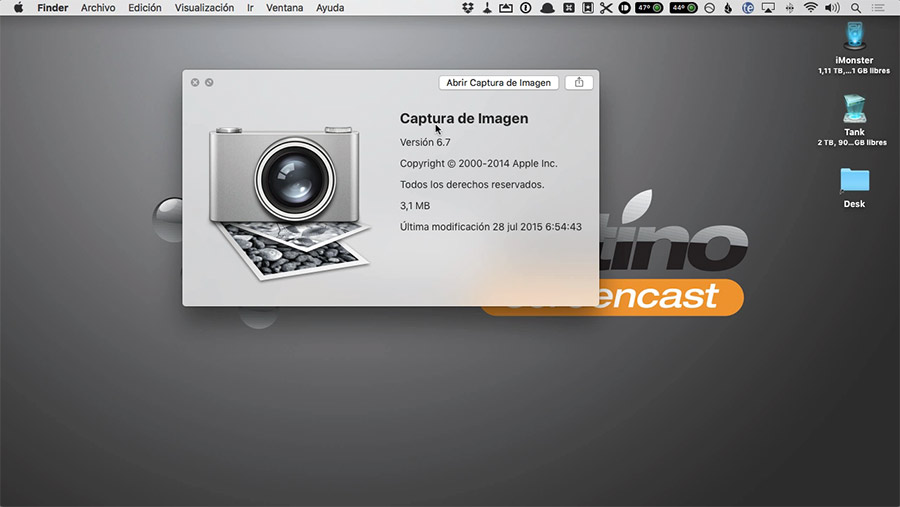Open the Ayuda menu
The height and width of the screenshot is (507, 900).
(330, 8)
